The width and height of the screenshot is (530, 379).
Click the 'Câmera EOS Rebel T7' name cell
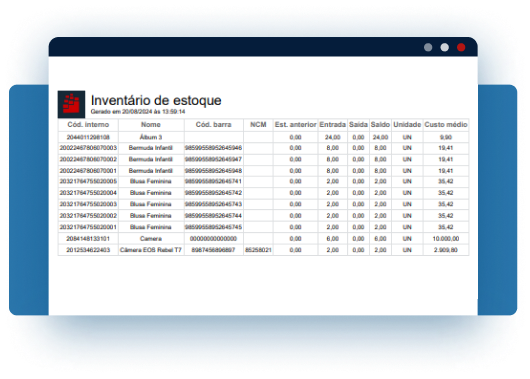click(151, 250)
